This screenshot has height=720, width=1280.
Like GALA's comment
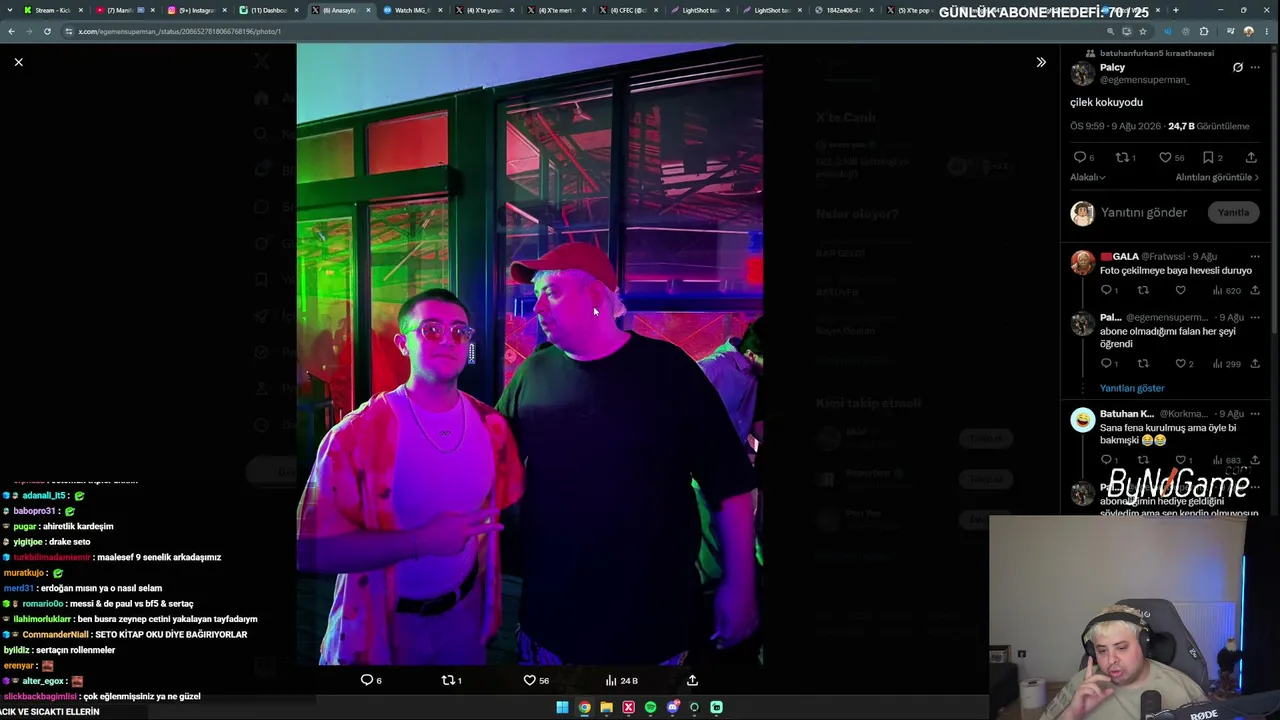1180,290
